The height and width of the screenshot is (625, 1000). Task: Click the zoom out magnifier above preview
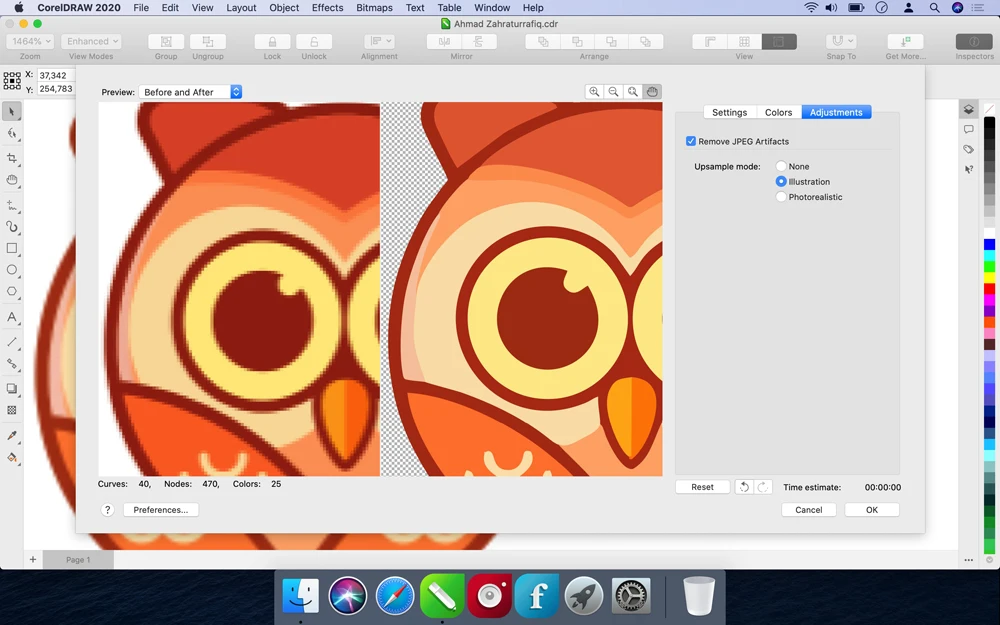614,92
